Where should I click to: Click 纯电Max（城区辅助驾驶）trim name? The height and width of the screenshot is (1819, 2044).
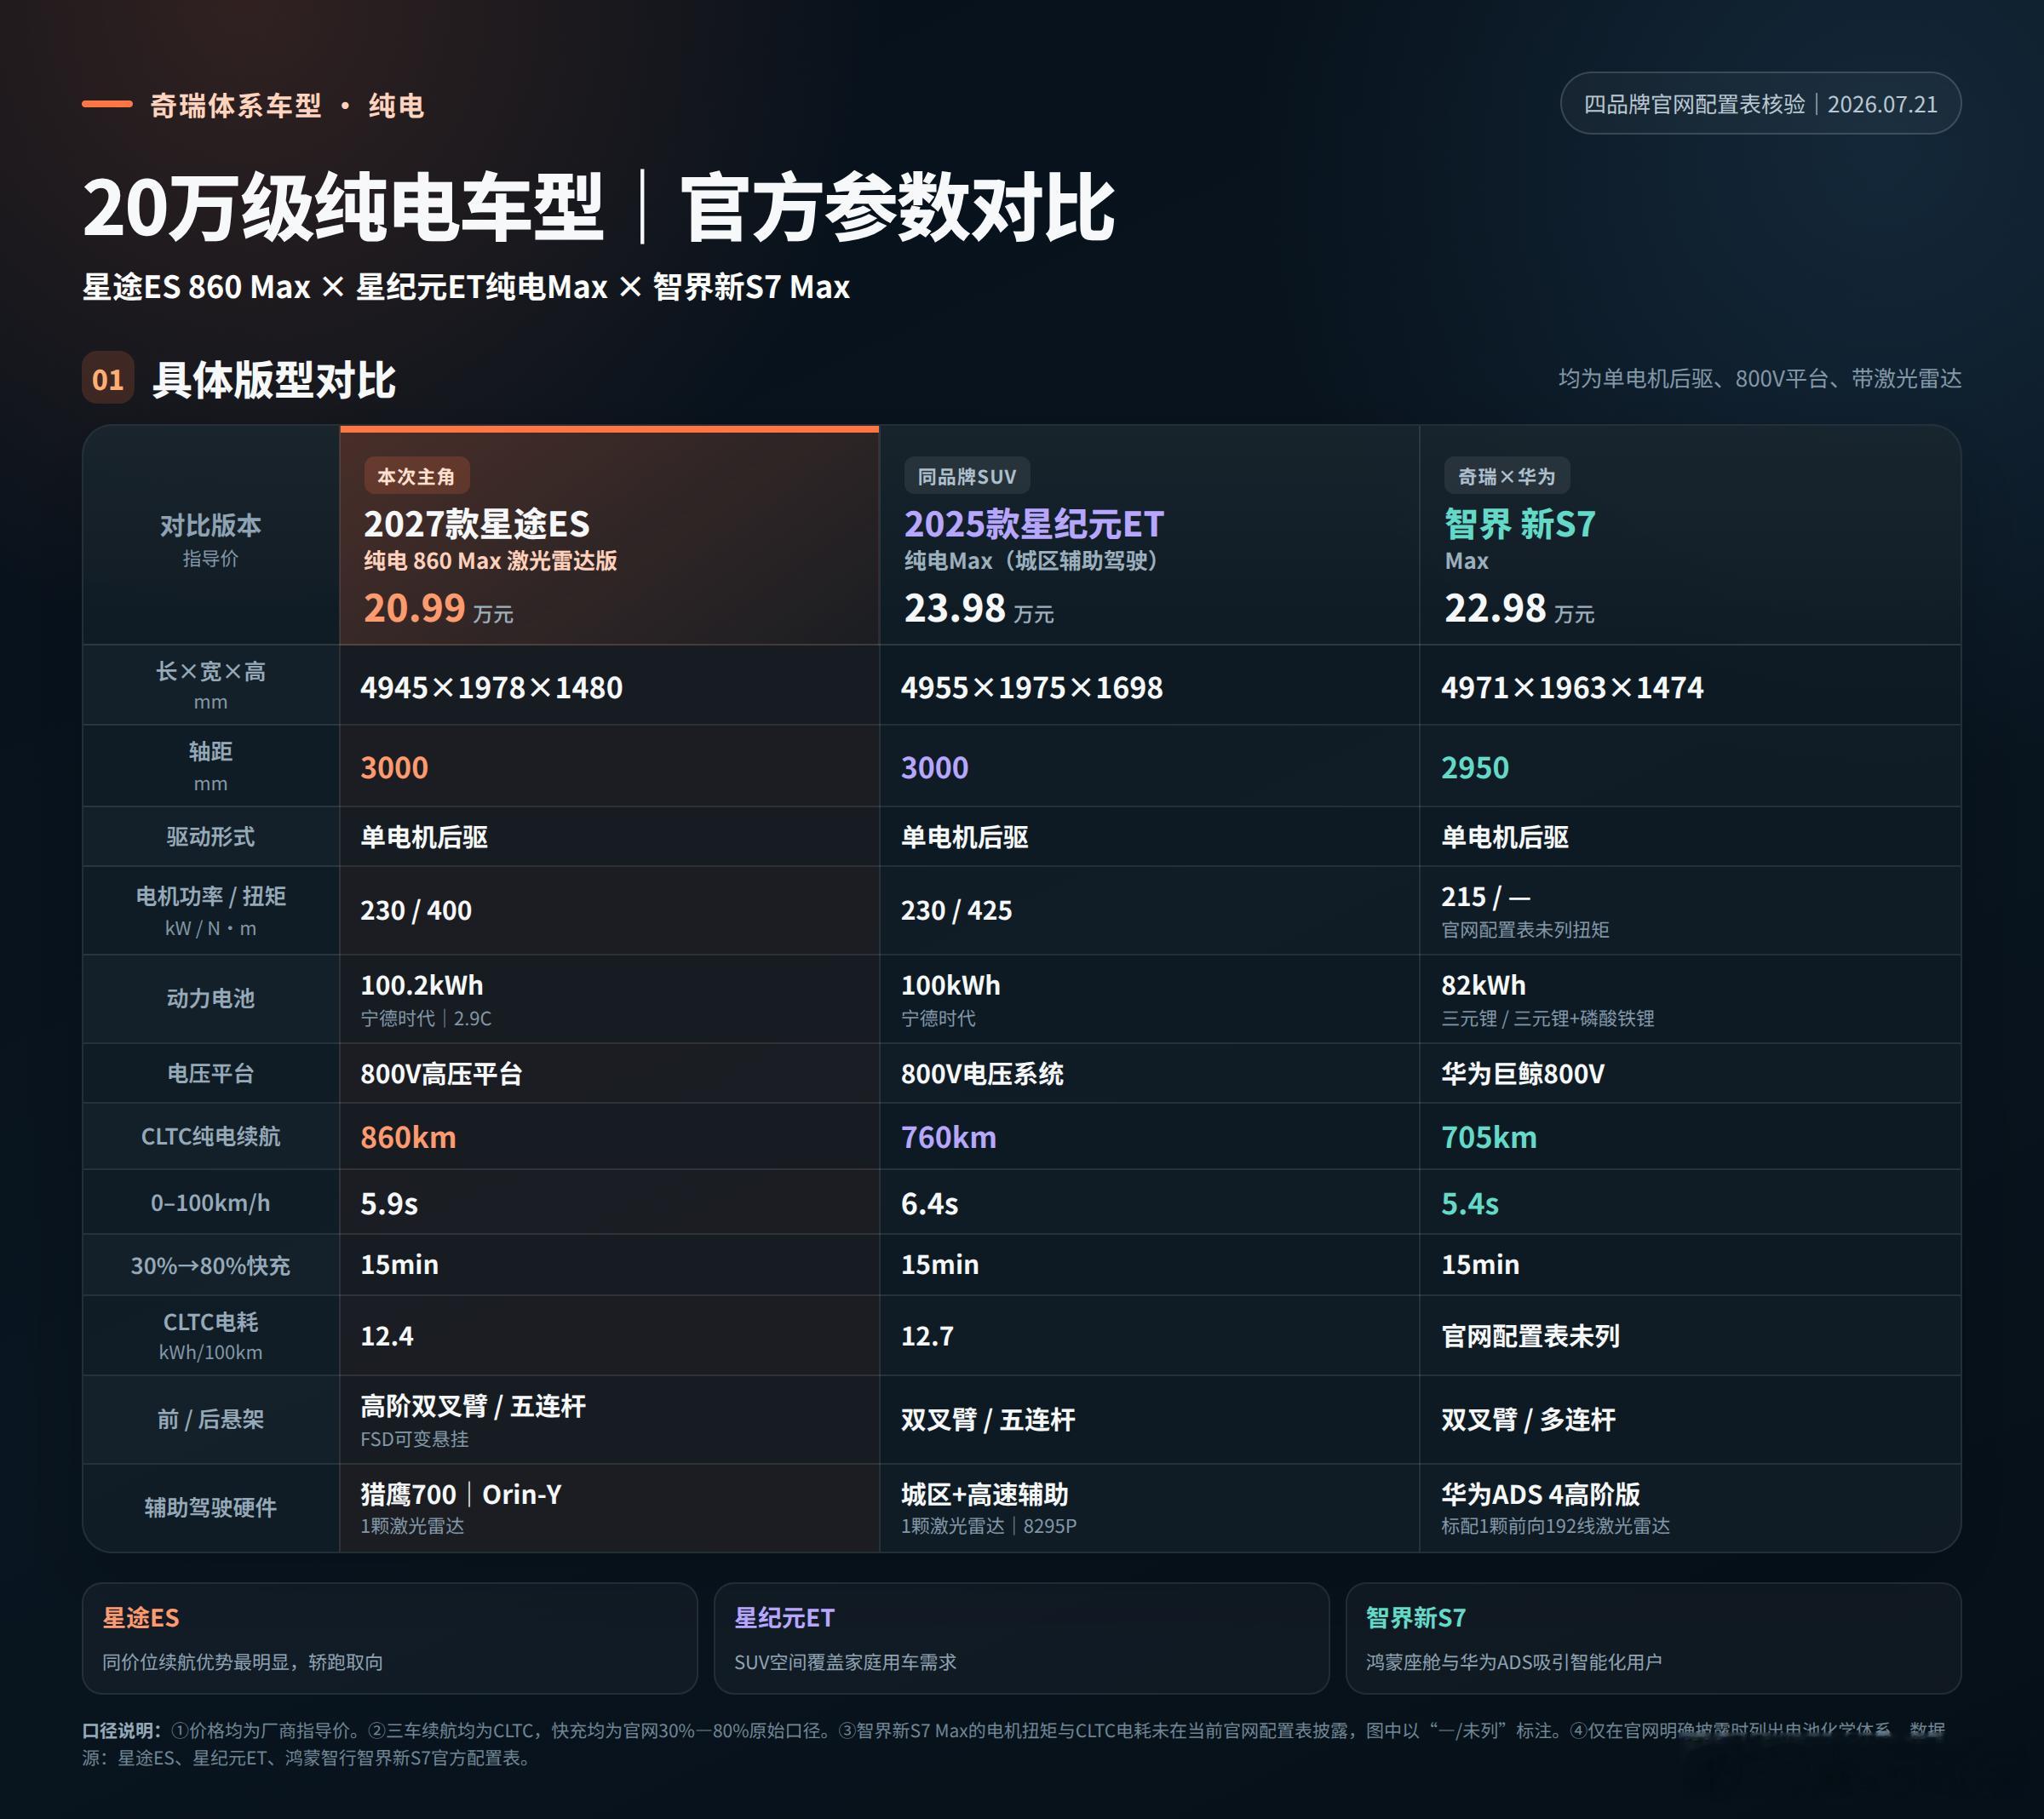pos(1034,561)
